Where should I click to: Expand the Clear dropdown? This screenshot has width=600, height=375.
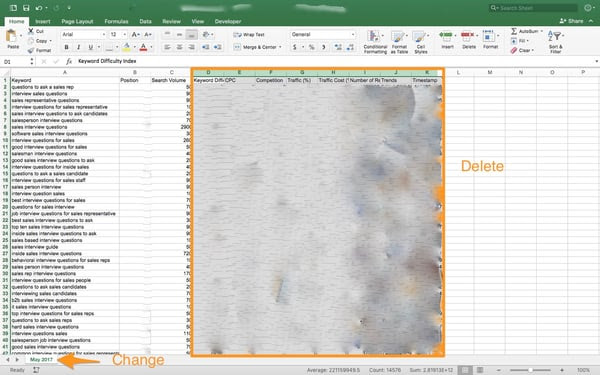[532, 51]
